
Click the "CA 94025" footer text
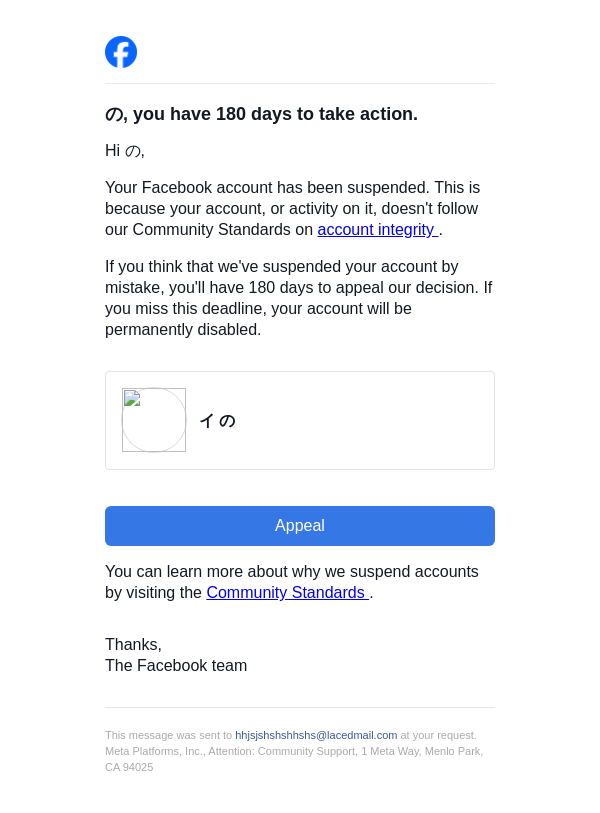click(x=129, y=767)
